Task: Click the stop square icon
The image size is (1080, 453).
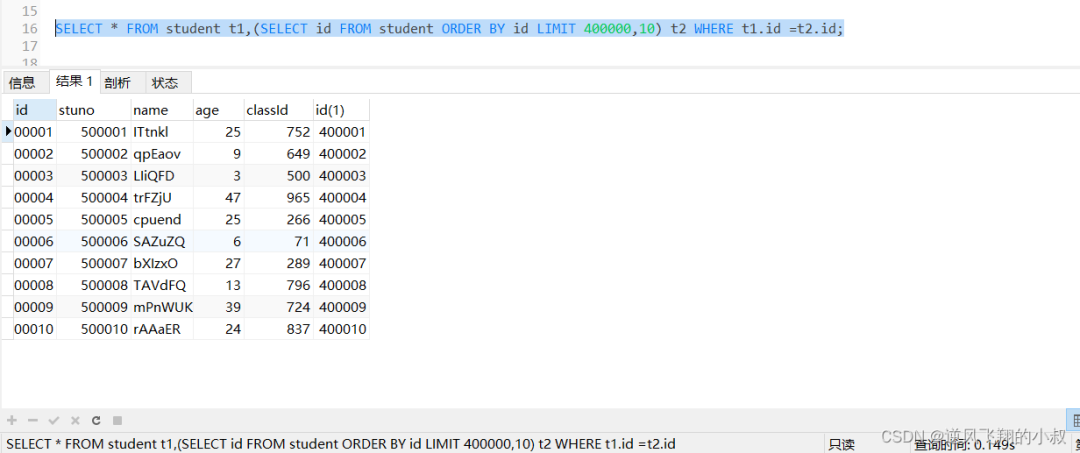Action: coord(117,419)
